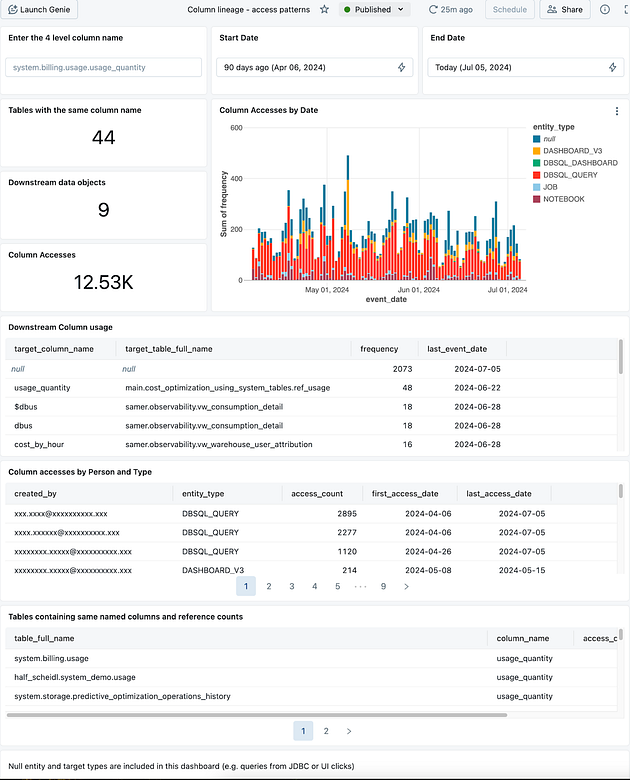
Task: Click next page arrow in same-named columns table
Action: pos(349,731)
